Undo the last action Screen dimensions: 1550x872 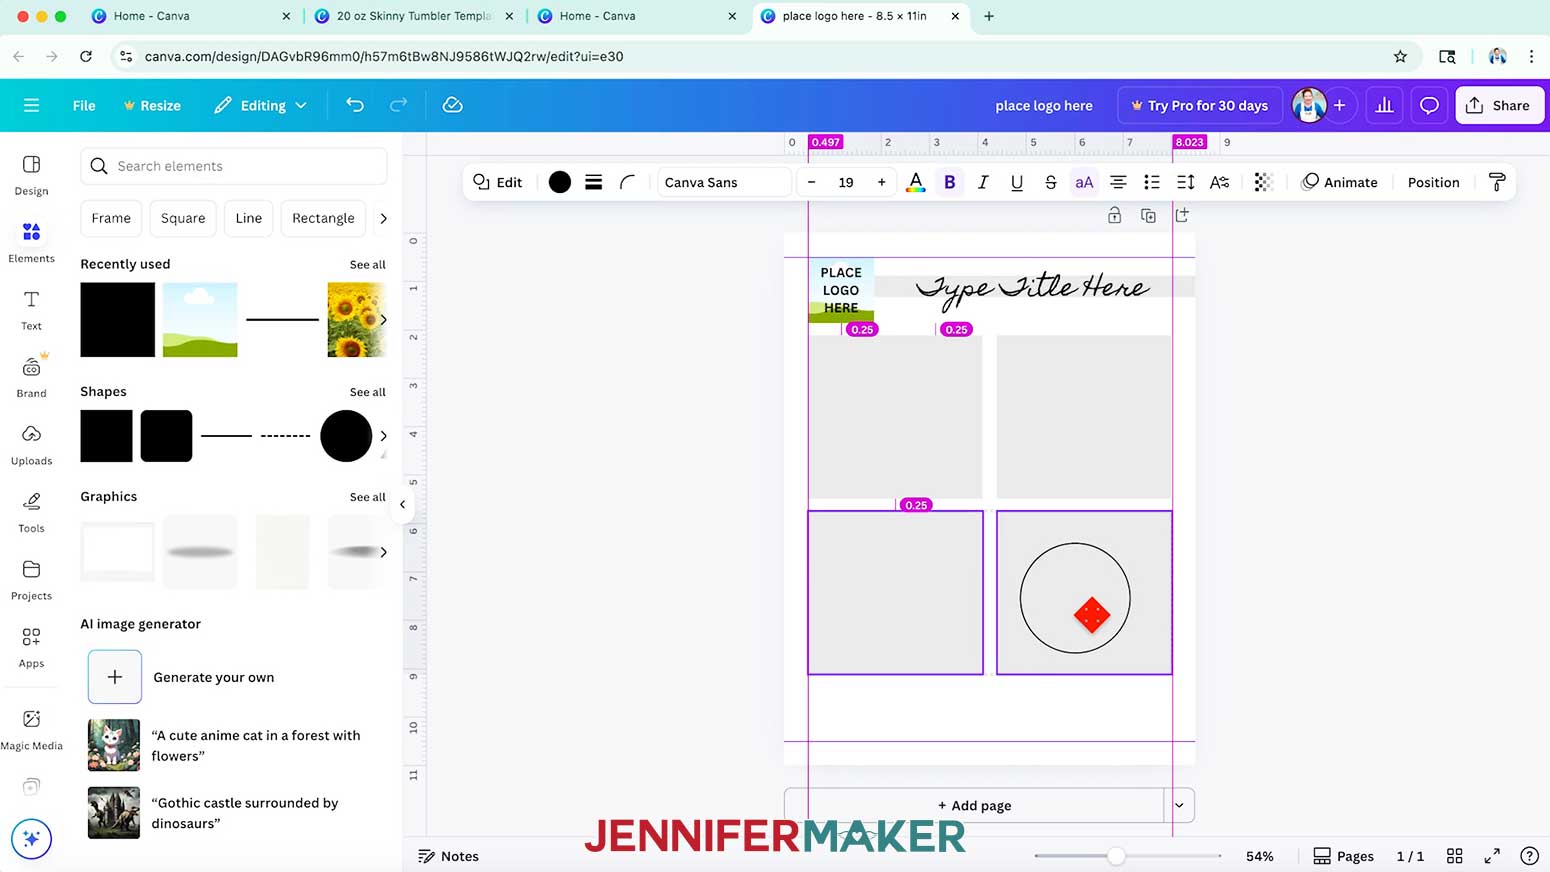[355, 105]
